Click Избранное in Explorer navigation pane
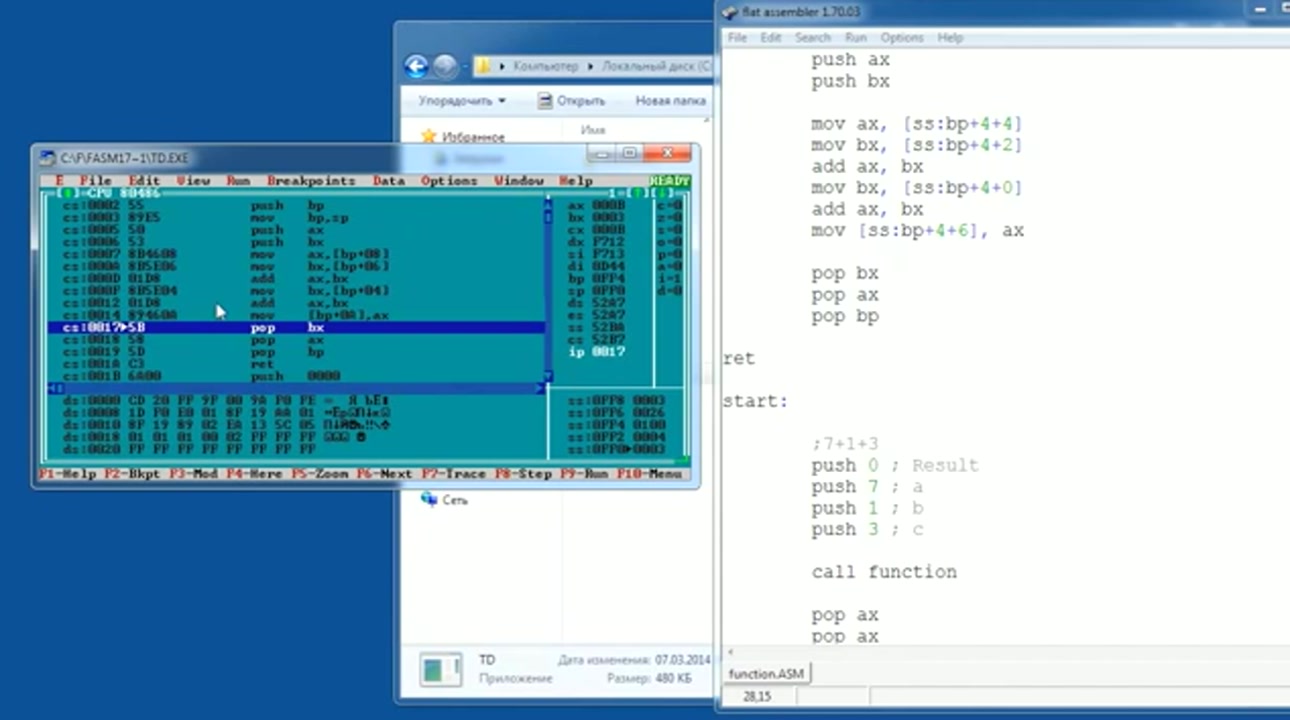 click(474, 137)
